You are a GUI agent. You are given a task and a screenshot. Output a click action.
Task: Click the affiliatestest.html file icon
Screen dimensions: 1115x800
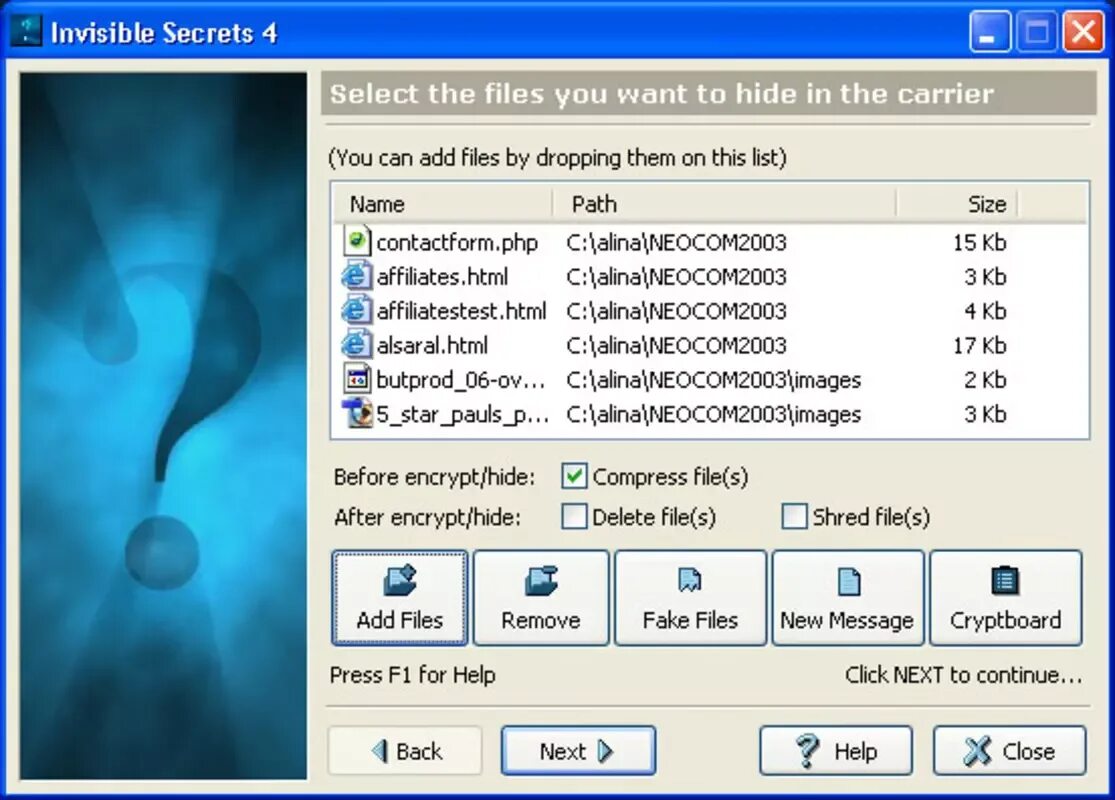point(356,310)
